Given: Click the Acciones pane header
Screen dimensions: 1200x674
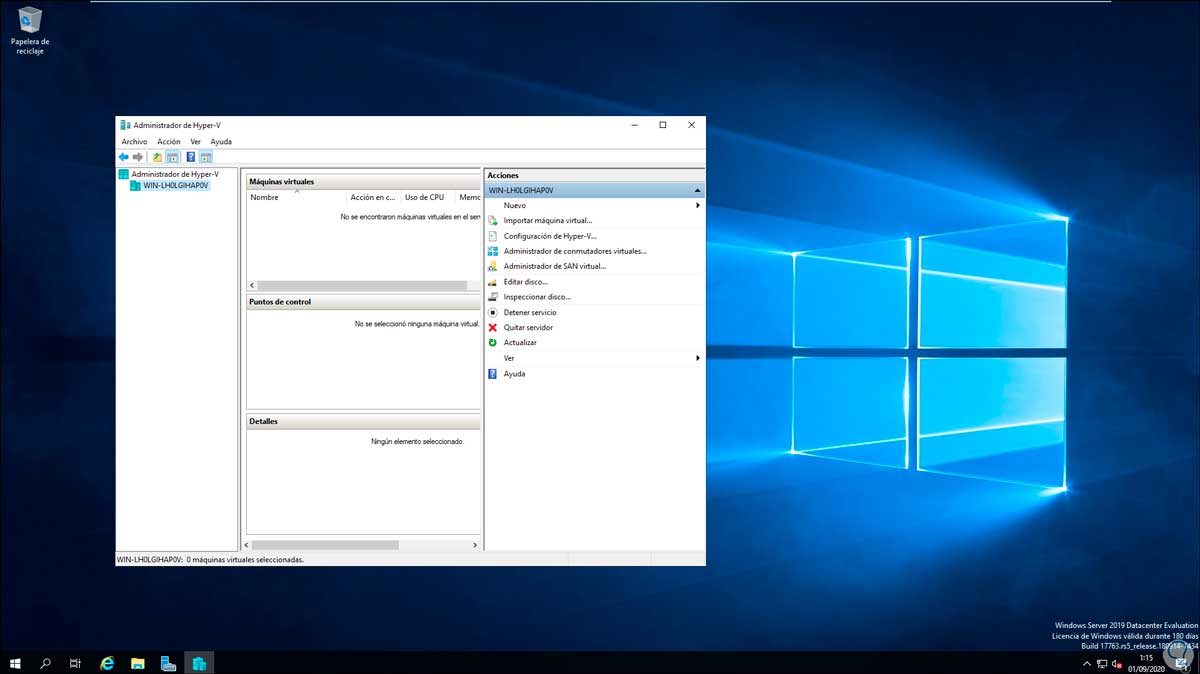Looking at the screenshot, I should pyautogui.click(x=594, y=175).
